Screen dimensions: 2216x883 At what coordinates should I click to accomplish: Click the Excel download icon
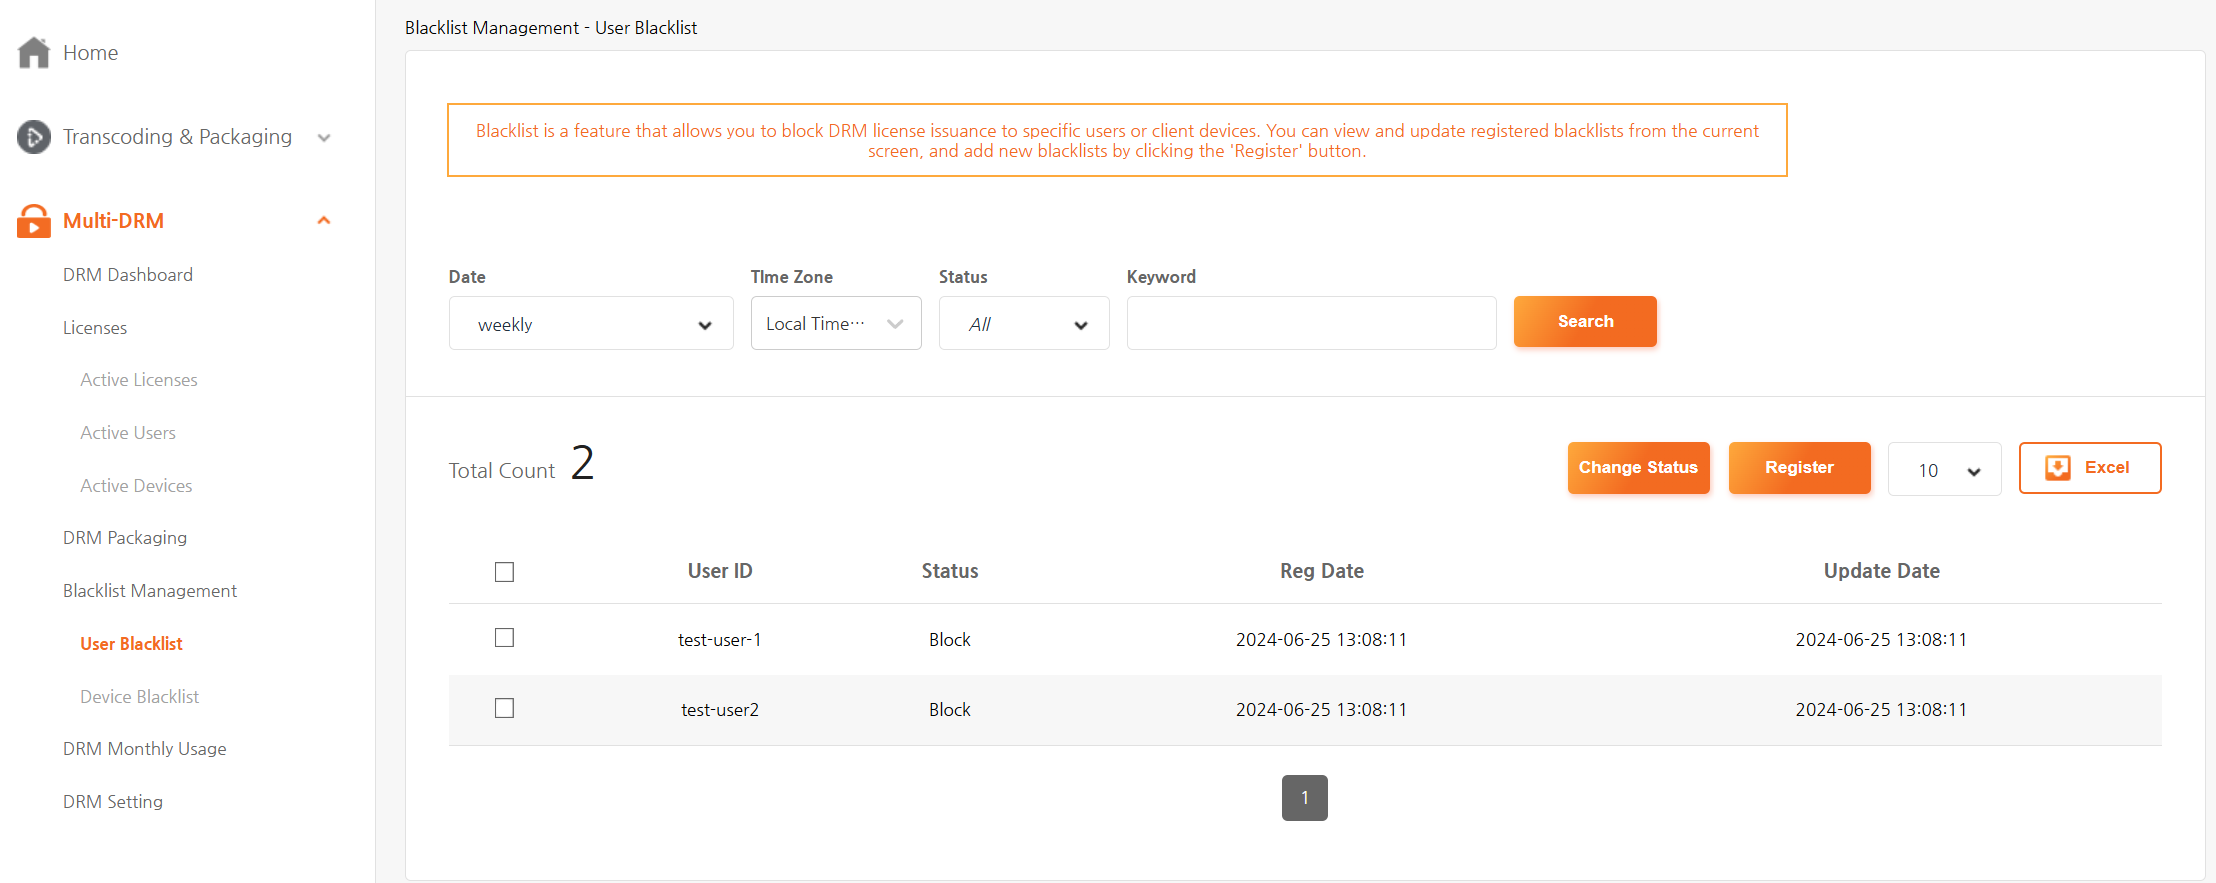tap(2057, 468)
